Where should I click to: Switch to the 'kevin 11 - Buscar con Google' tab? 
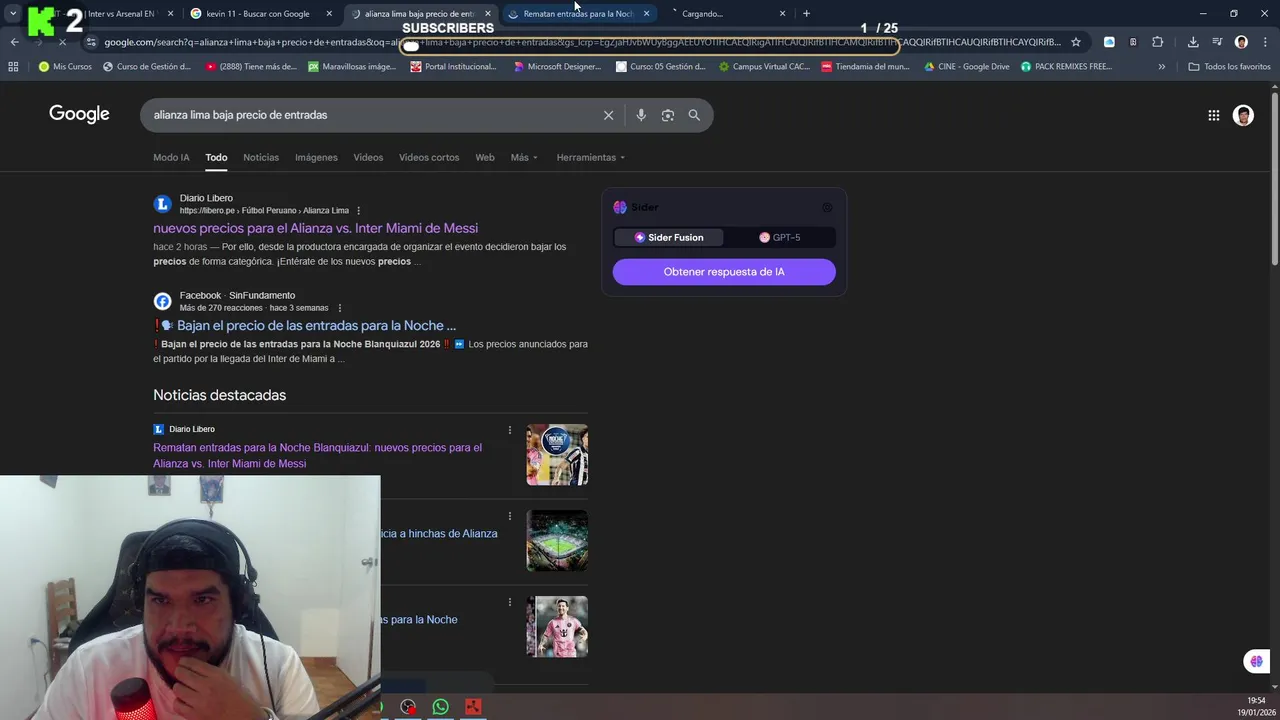click(x=258, y=14)
